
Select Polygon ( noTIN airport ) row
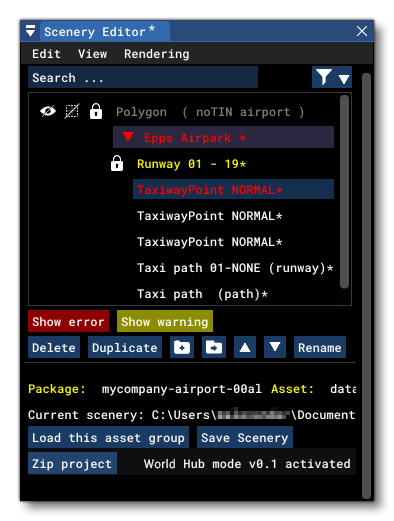click(210, 112)
